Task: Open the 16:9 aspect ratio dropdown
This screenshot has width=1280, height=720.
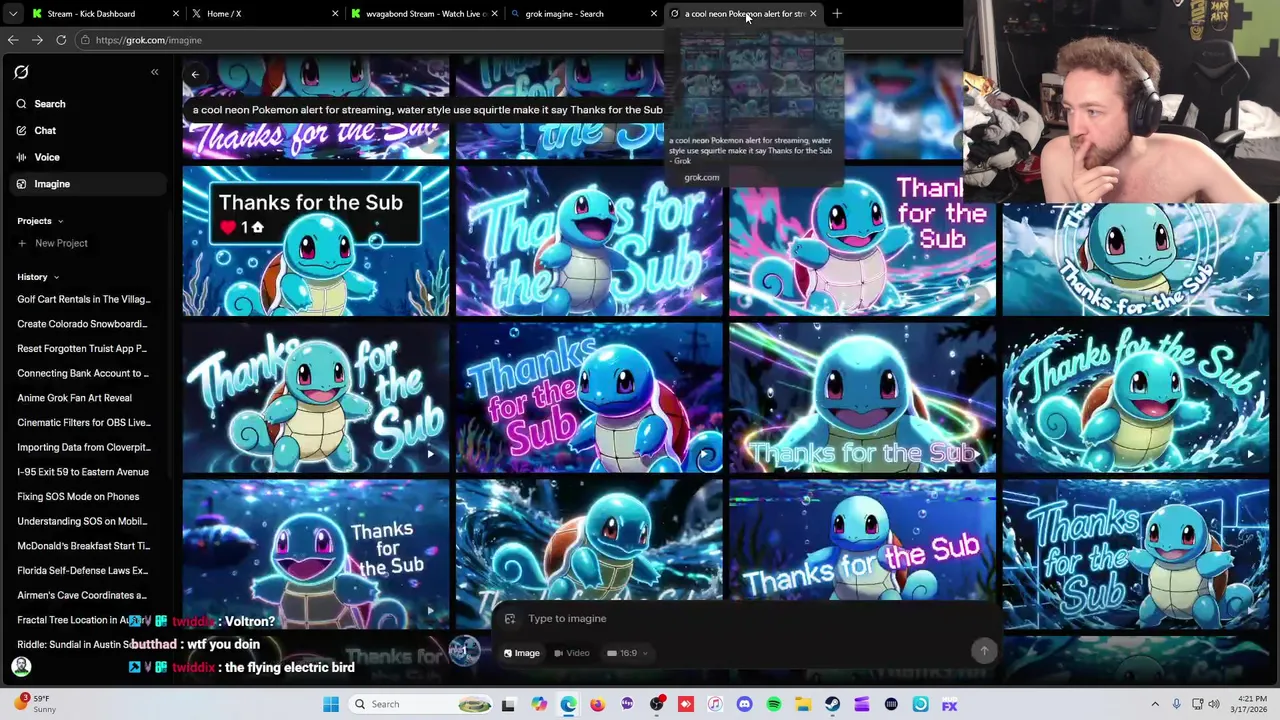Action: (x=627, y=653)
